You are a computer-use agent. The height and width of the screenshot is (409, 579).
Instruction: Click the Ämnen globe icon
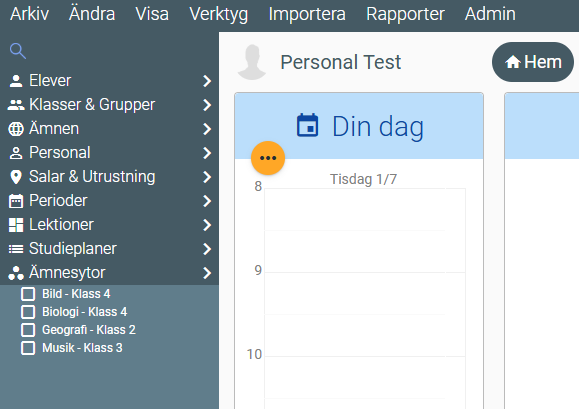point(16,129)
